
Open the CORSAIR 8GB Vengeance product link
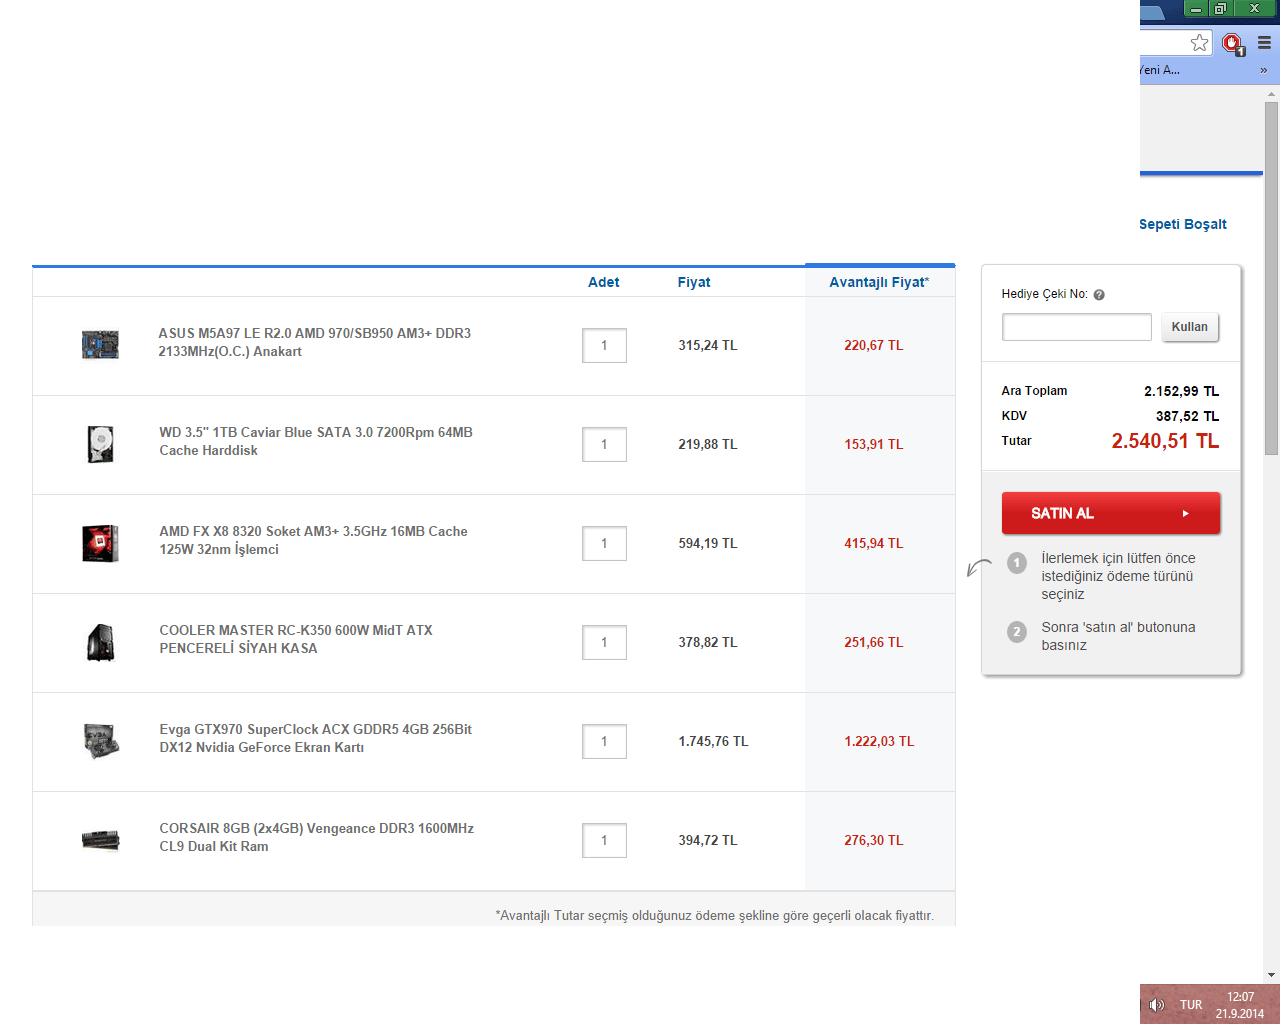(316, 837)
